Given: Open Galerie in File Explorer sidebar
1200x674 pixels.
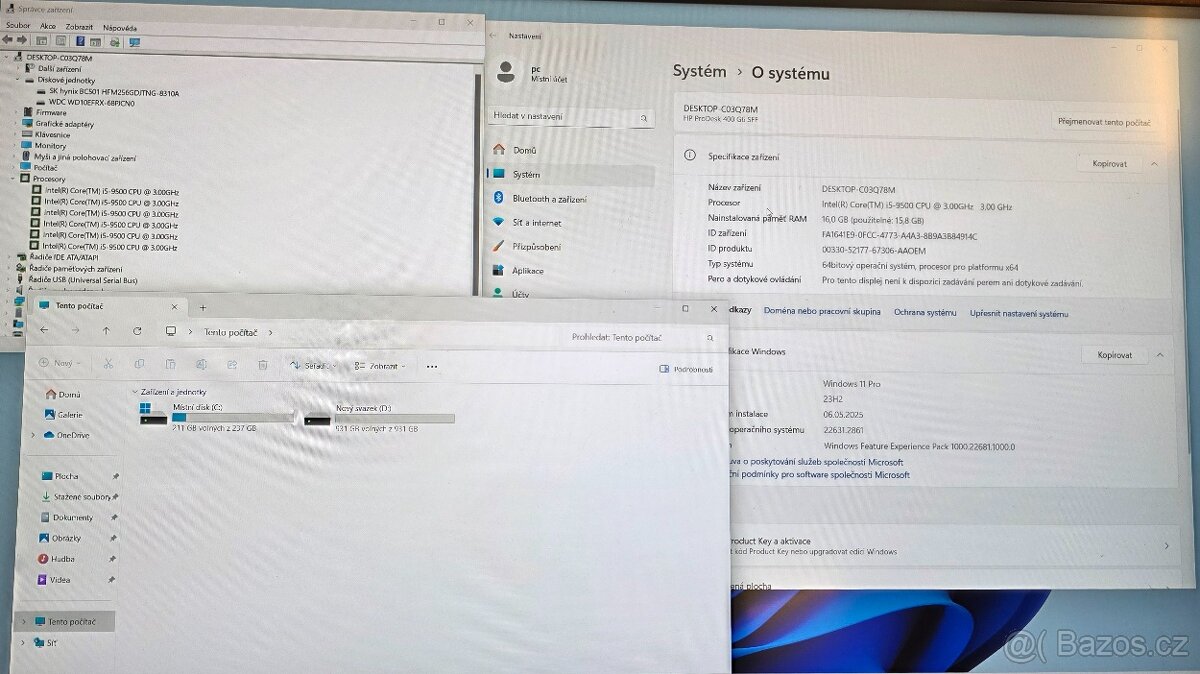Looking at the screenshot, I should pyautogui.click(x=63, y=414).
